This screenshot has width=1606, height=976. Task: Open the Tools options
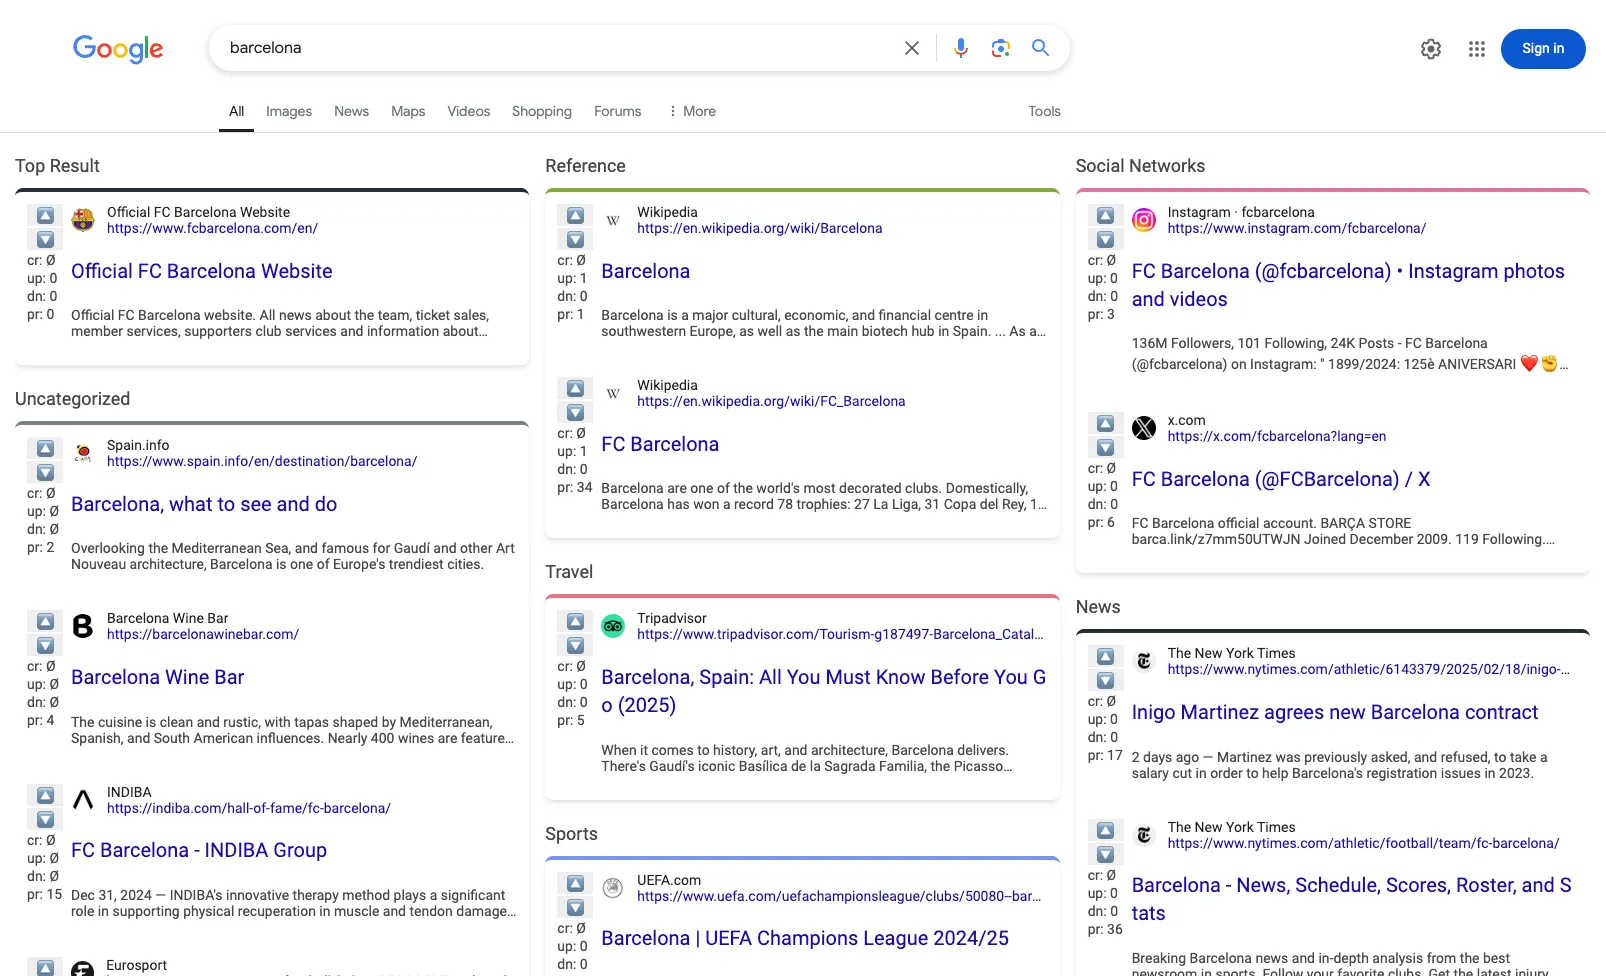1044,111
